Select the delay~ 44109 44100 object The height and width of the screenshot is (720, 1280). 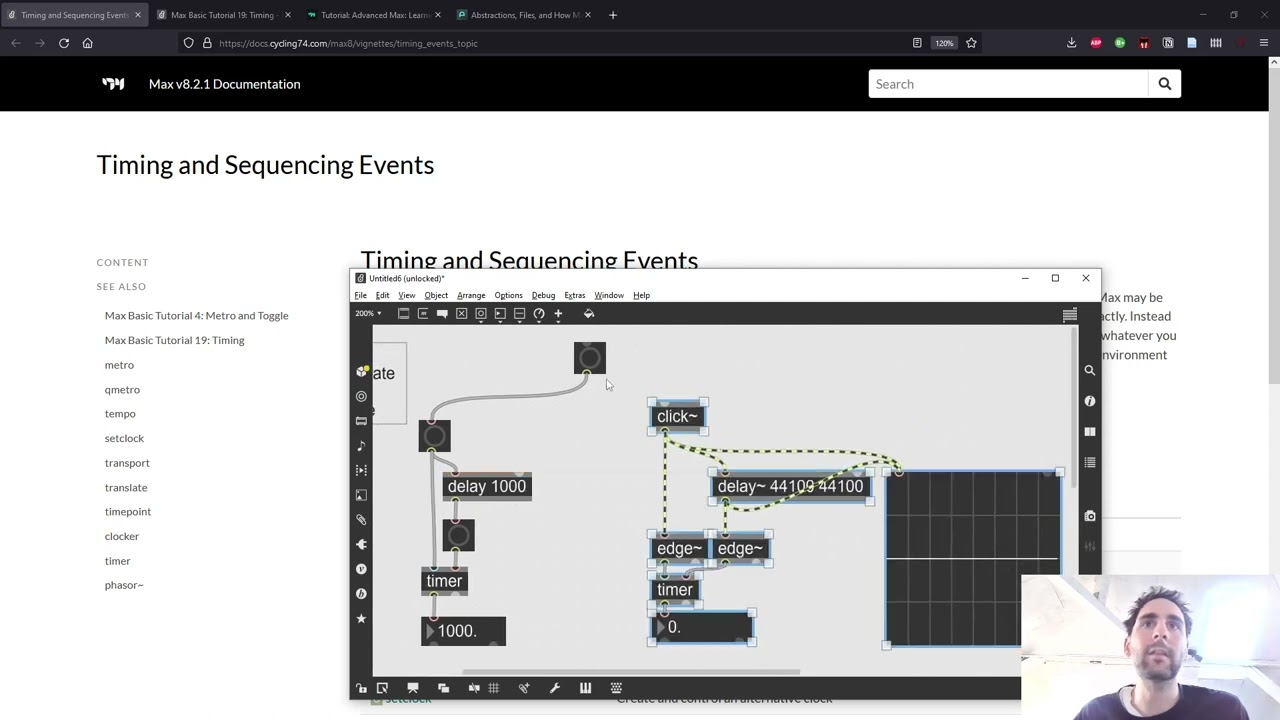coord(790,486)
